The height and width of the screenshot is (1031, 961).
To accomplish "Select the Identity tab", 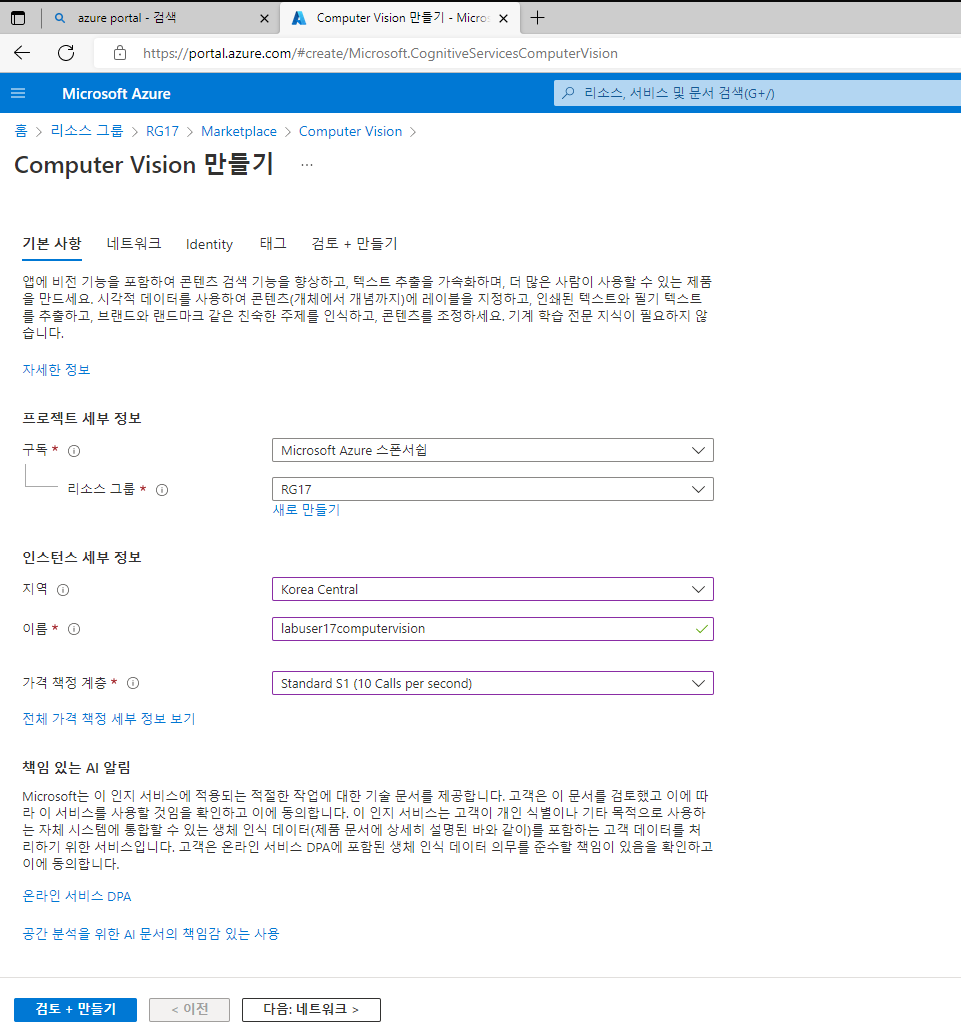I will pos(209,245).
